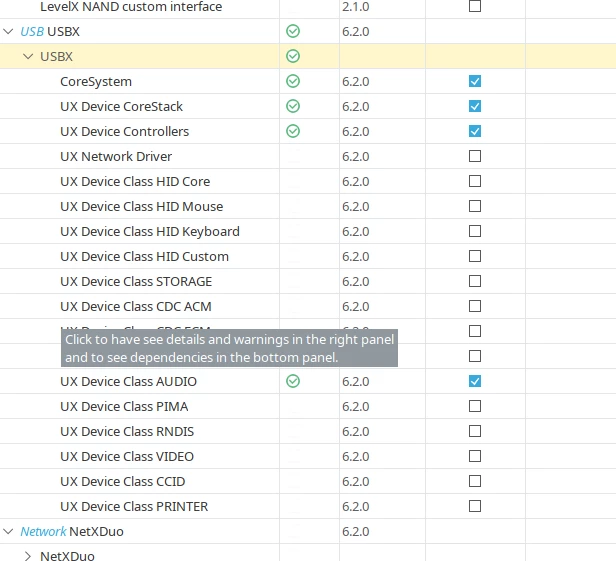Click green status icon on highlighted USBX row

[x=293, y=56]
